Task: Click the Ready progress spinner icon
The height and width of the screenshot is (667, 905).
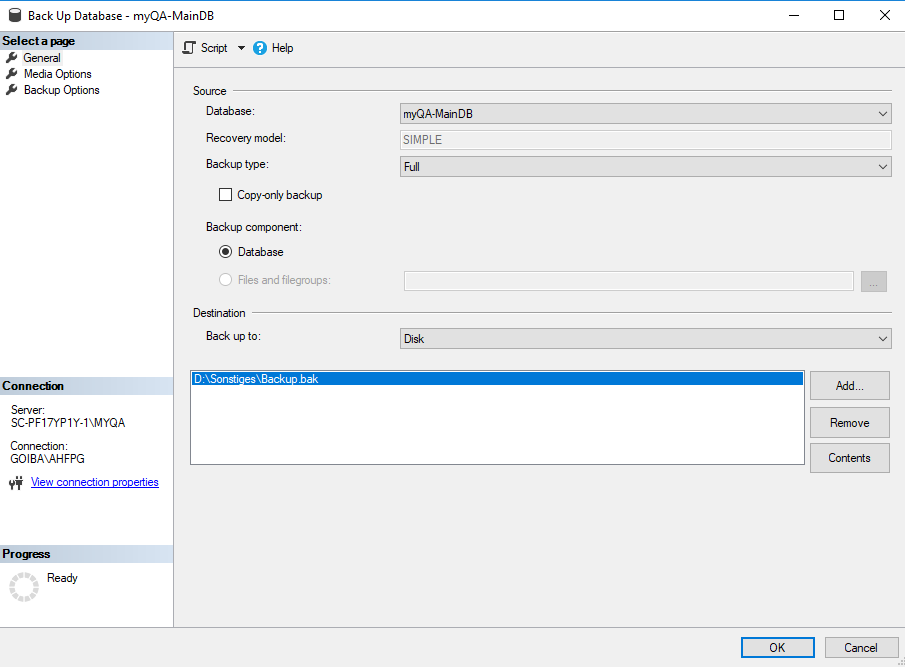Action: (23, 587)
